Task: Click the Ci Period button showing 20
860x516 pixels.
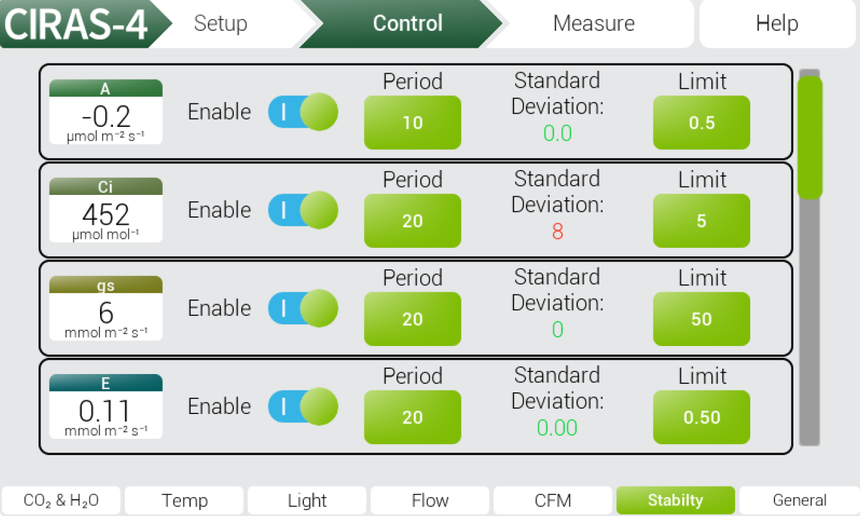Action: (x=412, y=221)
